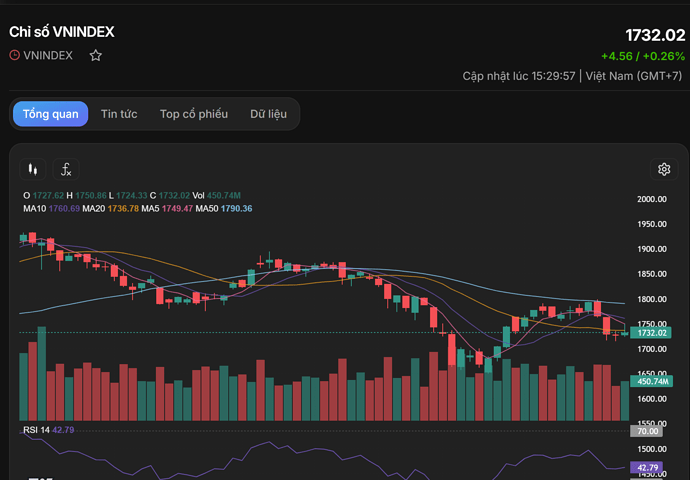Open the candlestick chart type selector

(x=33, y=169)
